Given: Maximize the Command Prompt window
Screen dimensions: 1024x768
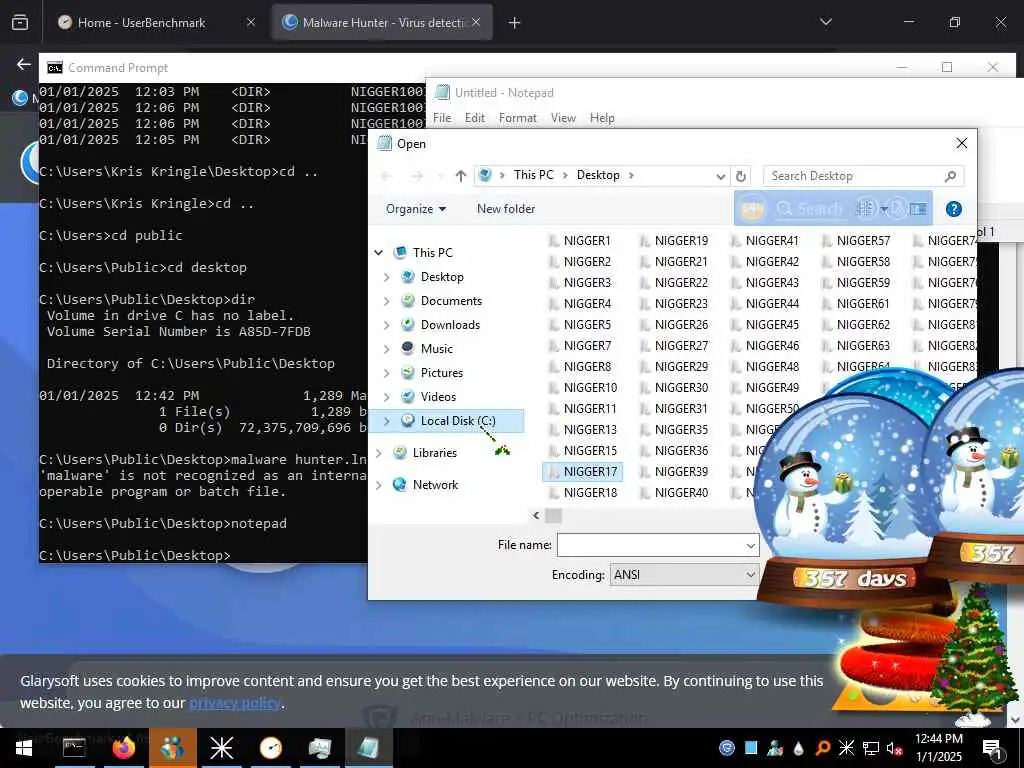Looking at the screenshot, I should 947,67.
